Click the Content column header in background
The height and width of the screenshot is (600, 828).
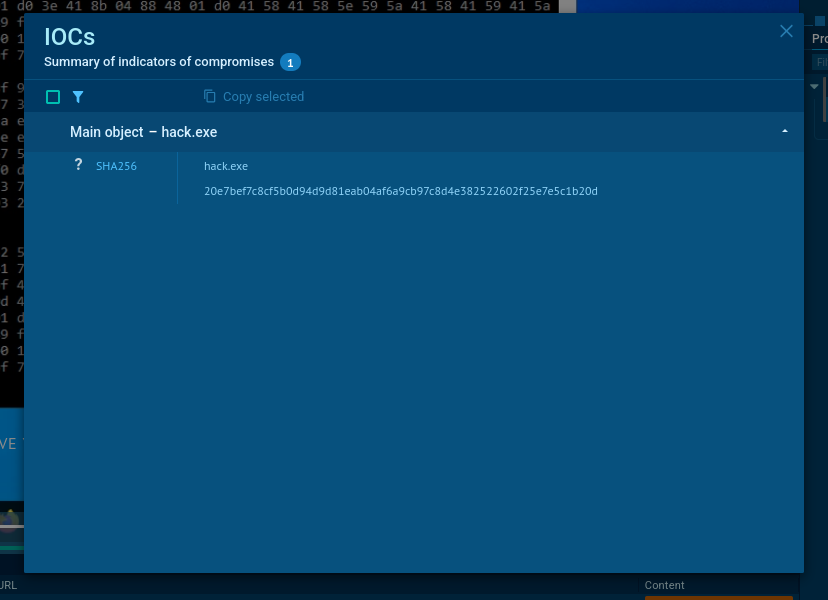tap(664, 585)
